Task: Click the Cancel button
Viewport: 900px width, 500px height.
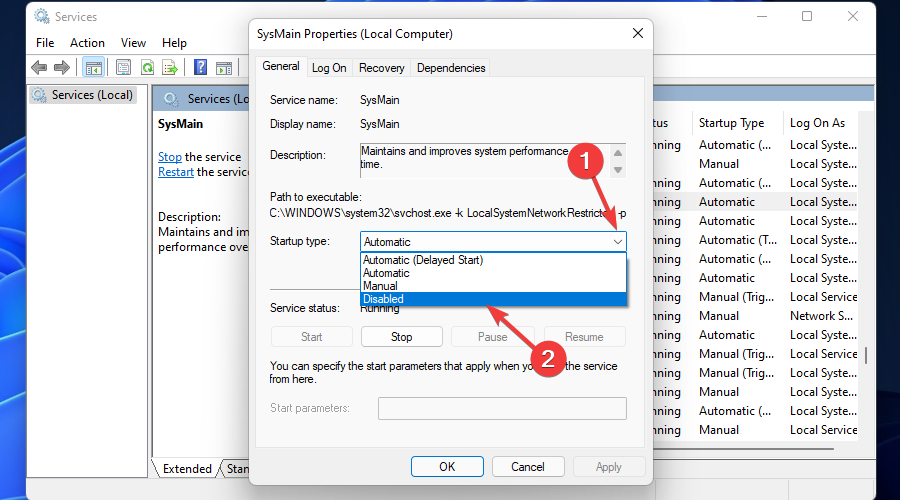Action: point(528,467)
